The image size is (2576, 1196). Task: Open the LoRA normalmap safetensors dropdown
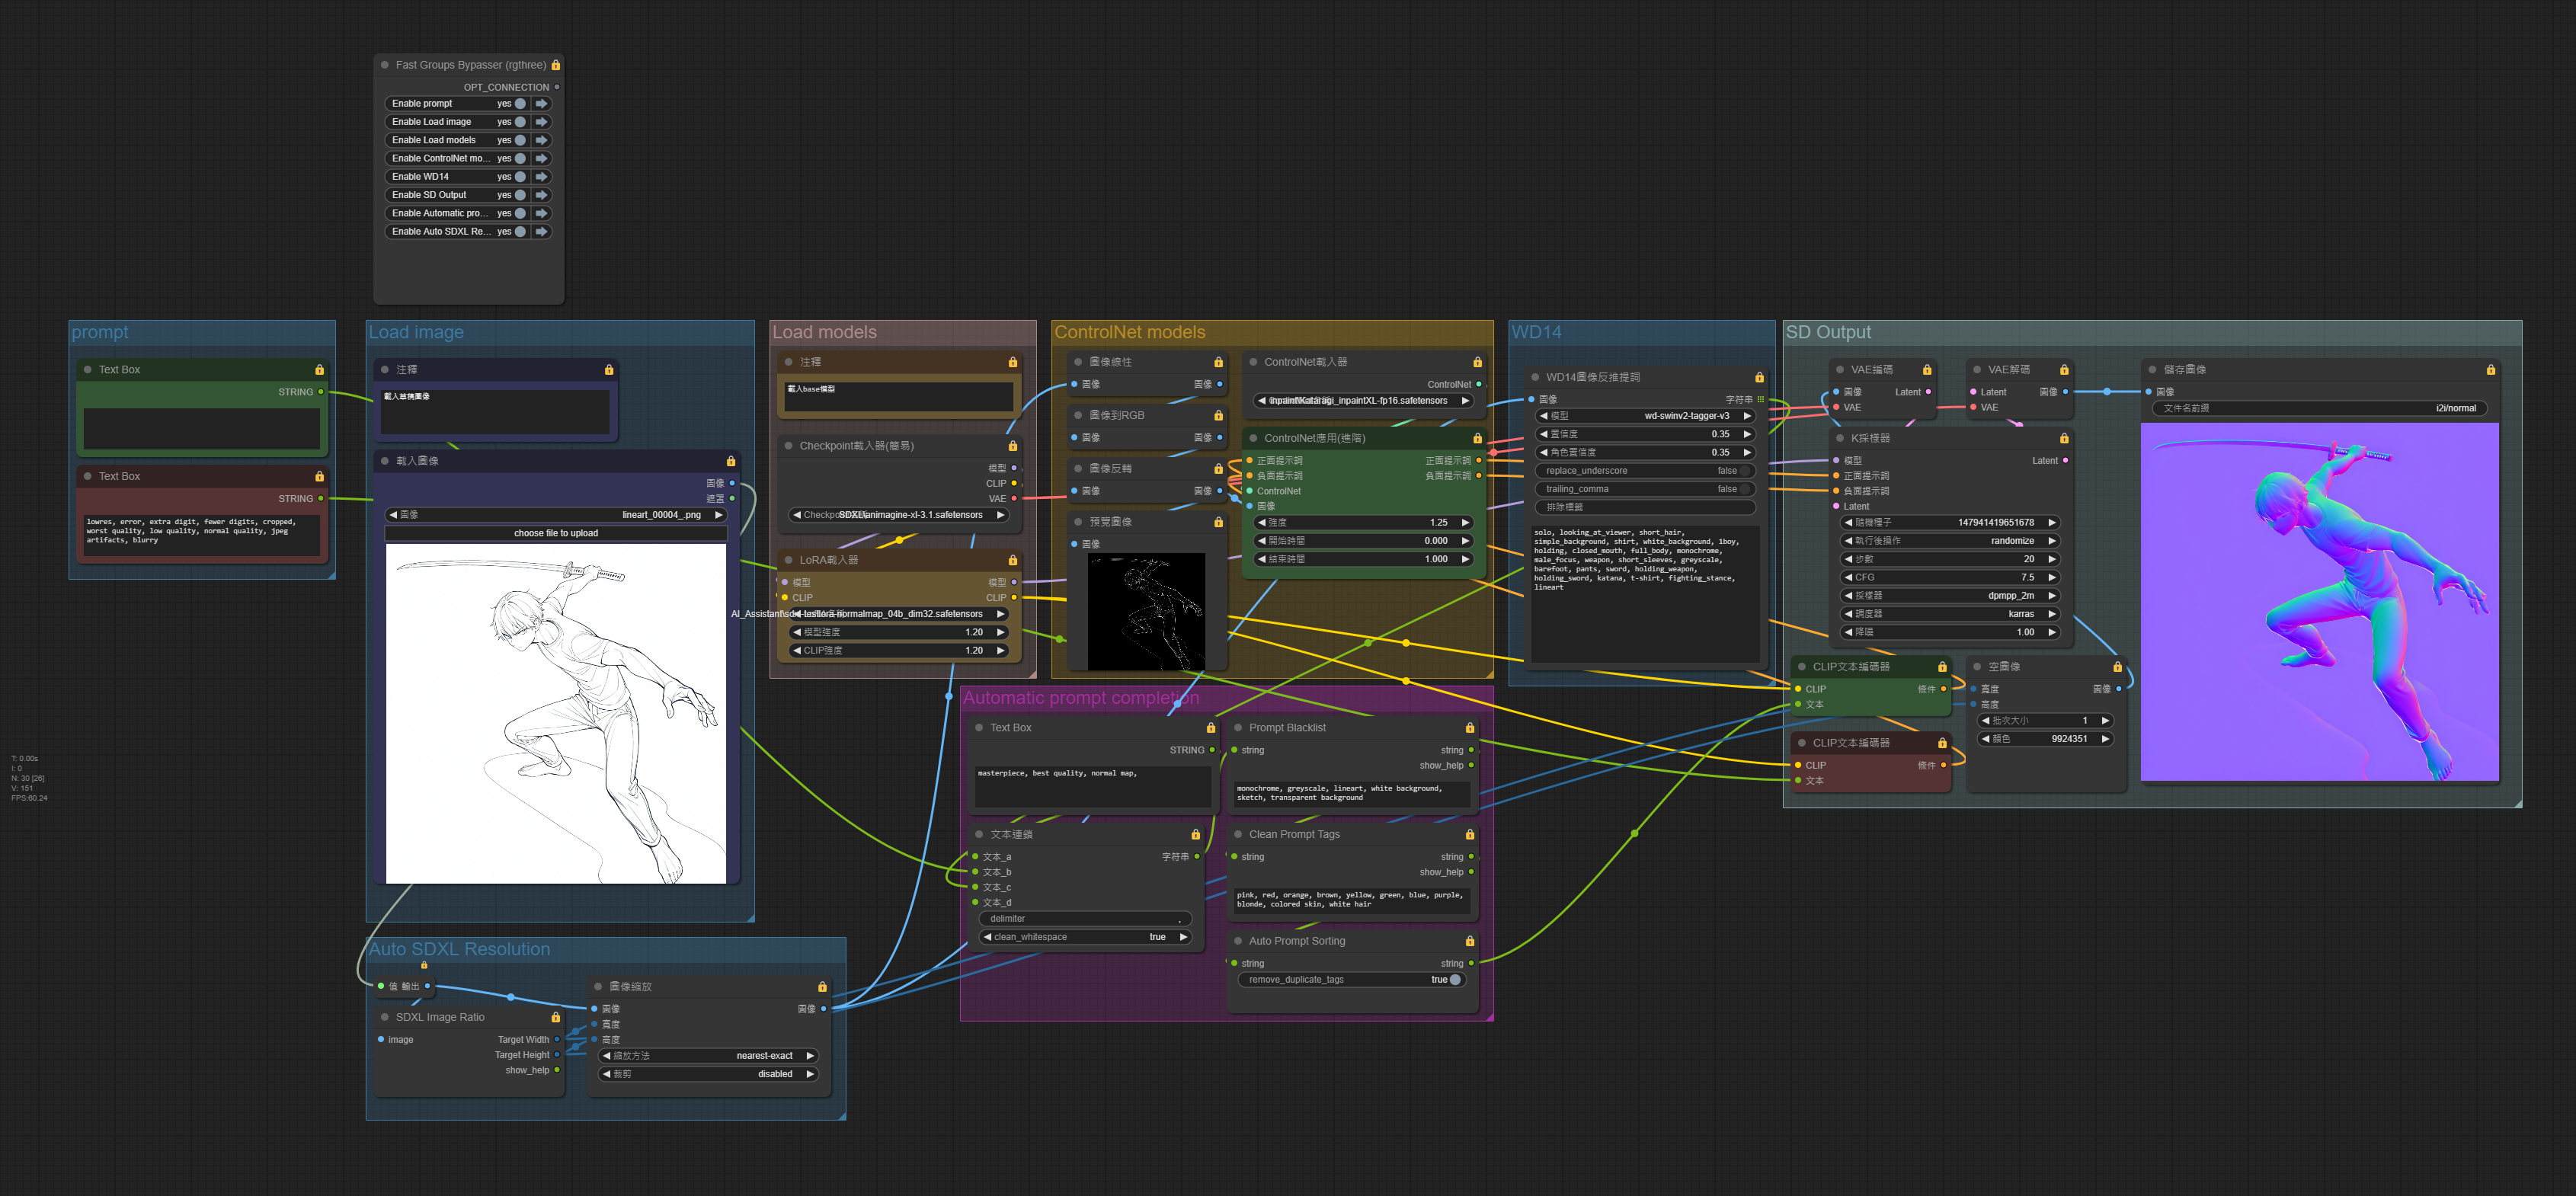[898, 614]
